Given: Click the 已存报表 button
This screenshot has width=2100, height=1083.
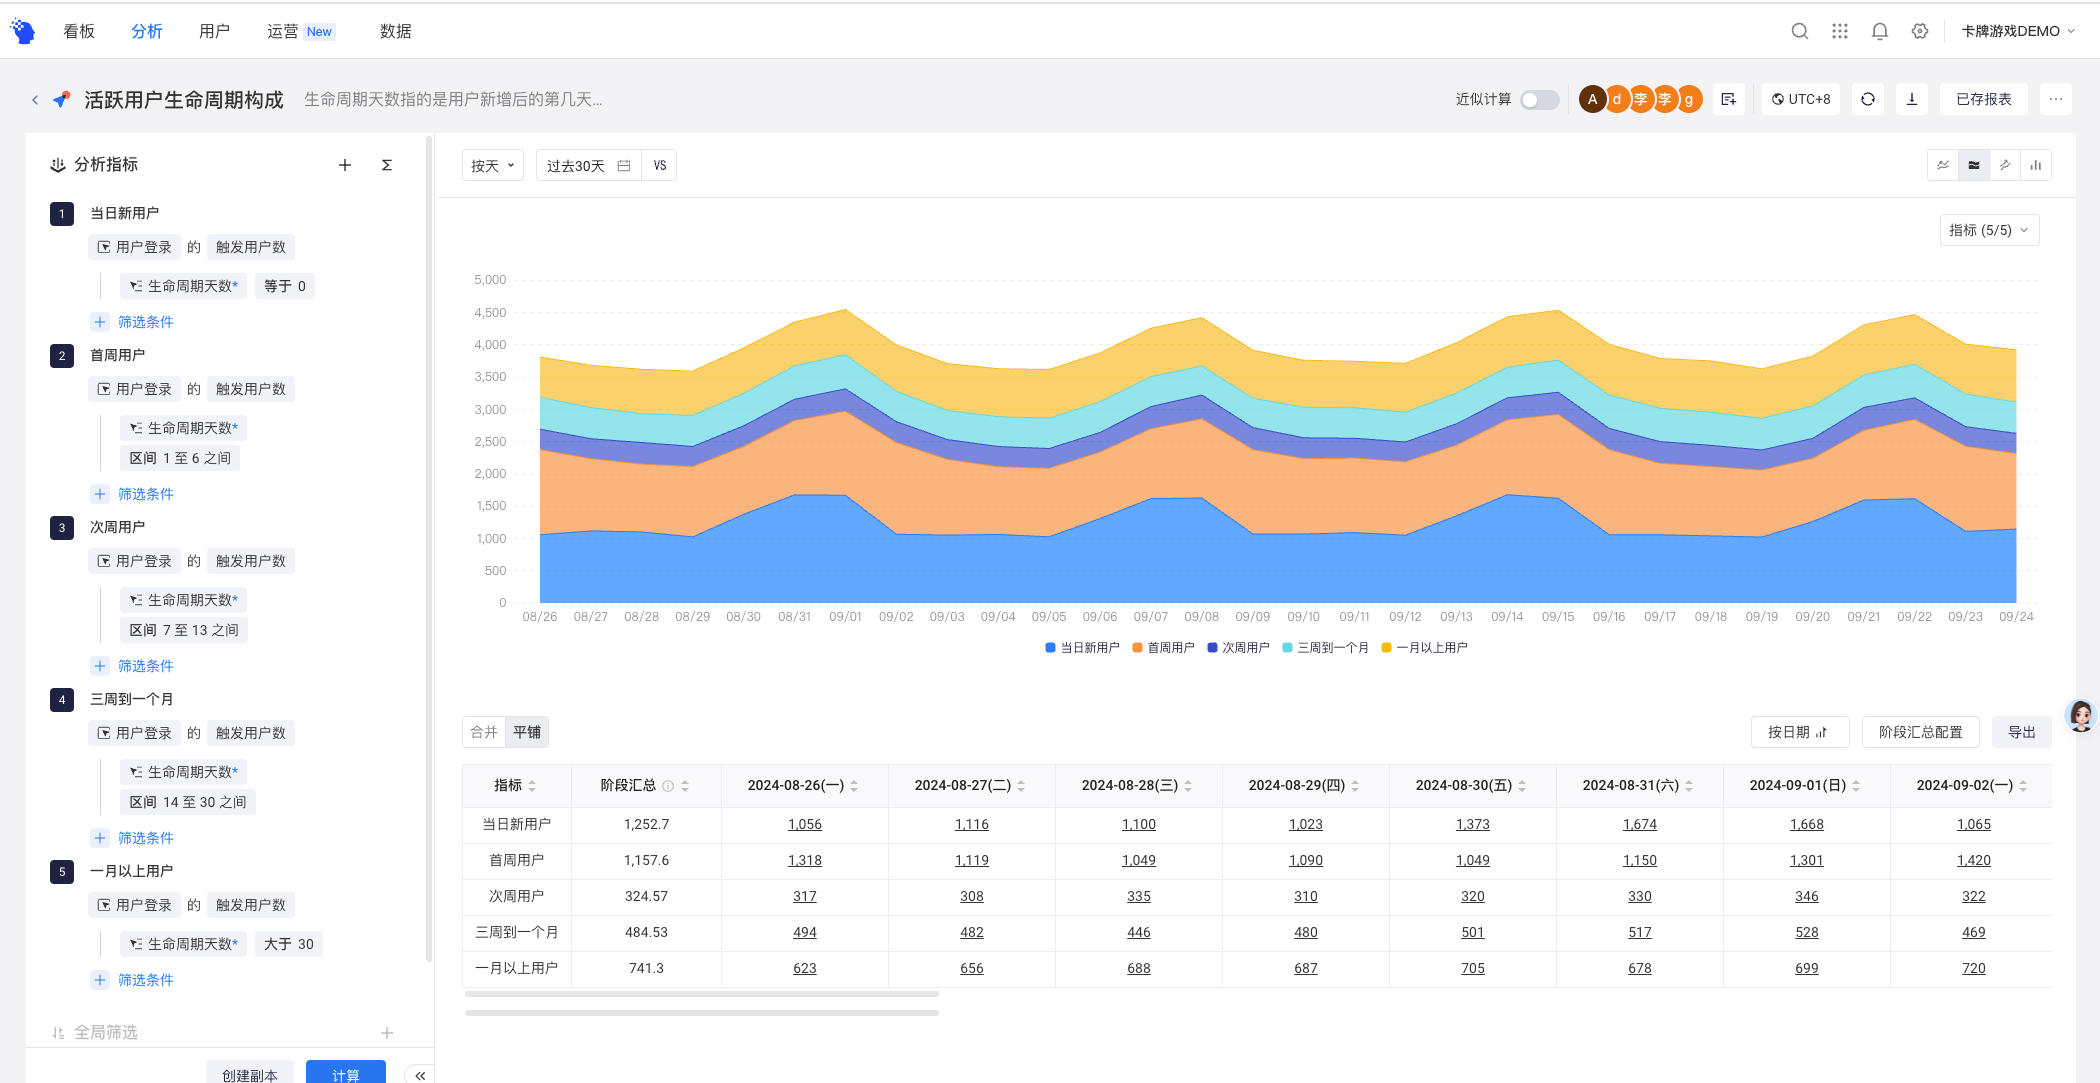Looking at the screenshot, I should [1984, 99].
